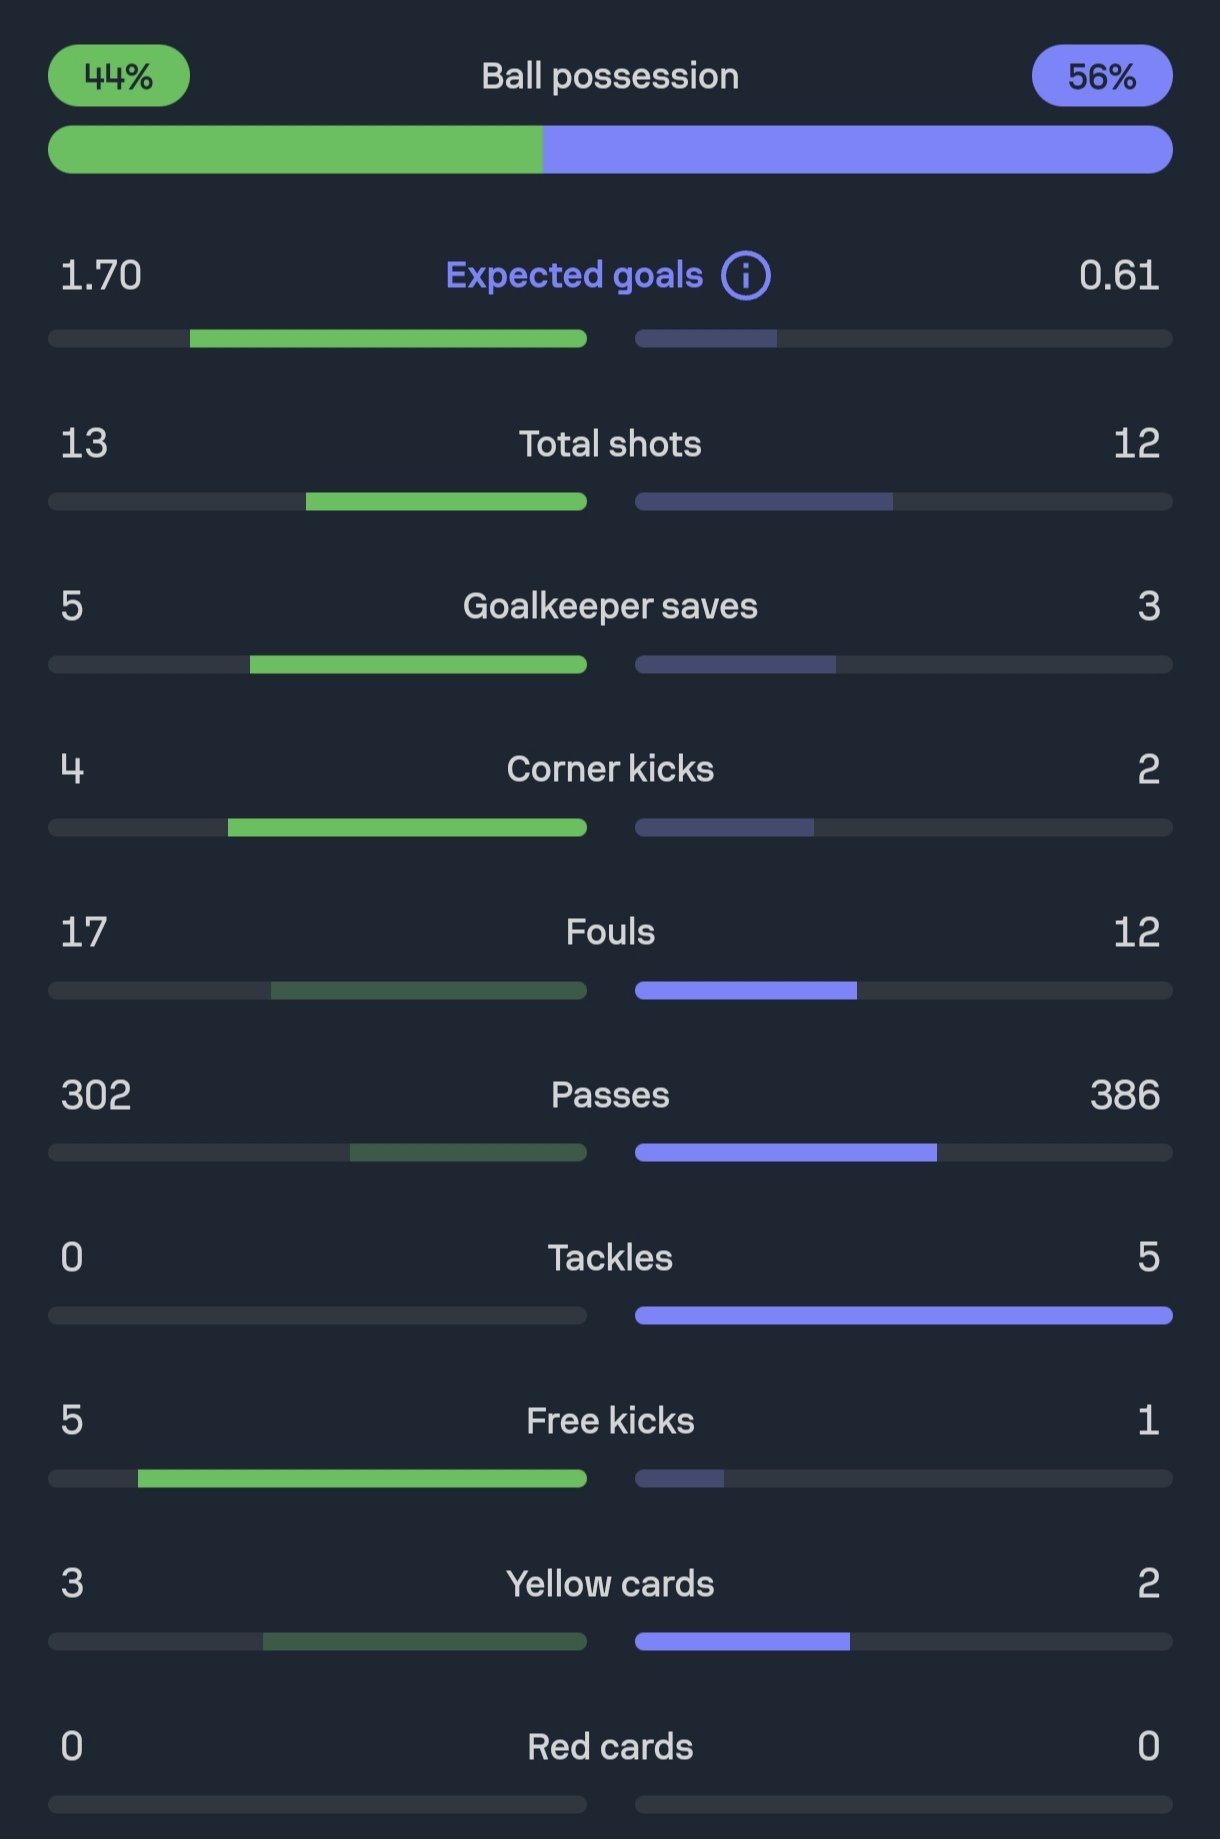The image size is (1220, 1839).
Task: Tap the purple 56% possession badge
Action: [1102, 76]
